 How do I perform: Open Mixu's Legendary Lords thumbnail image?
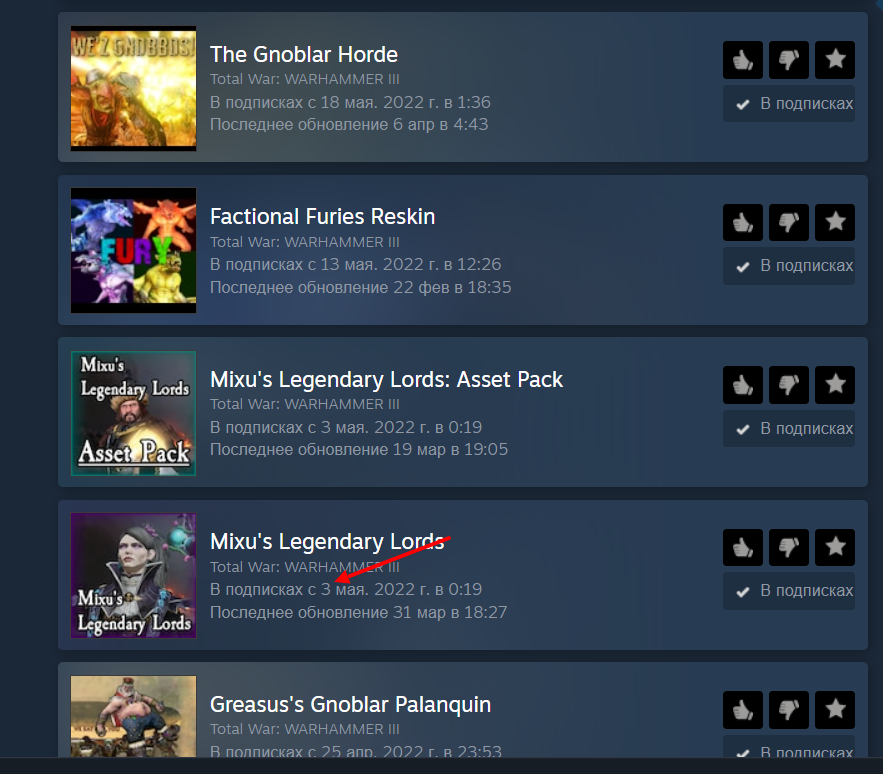(x=133, y=575)
